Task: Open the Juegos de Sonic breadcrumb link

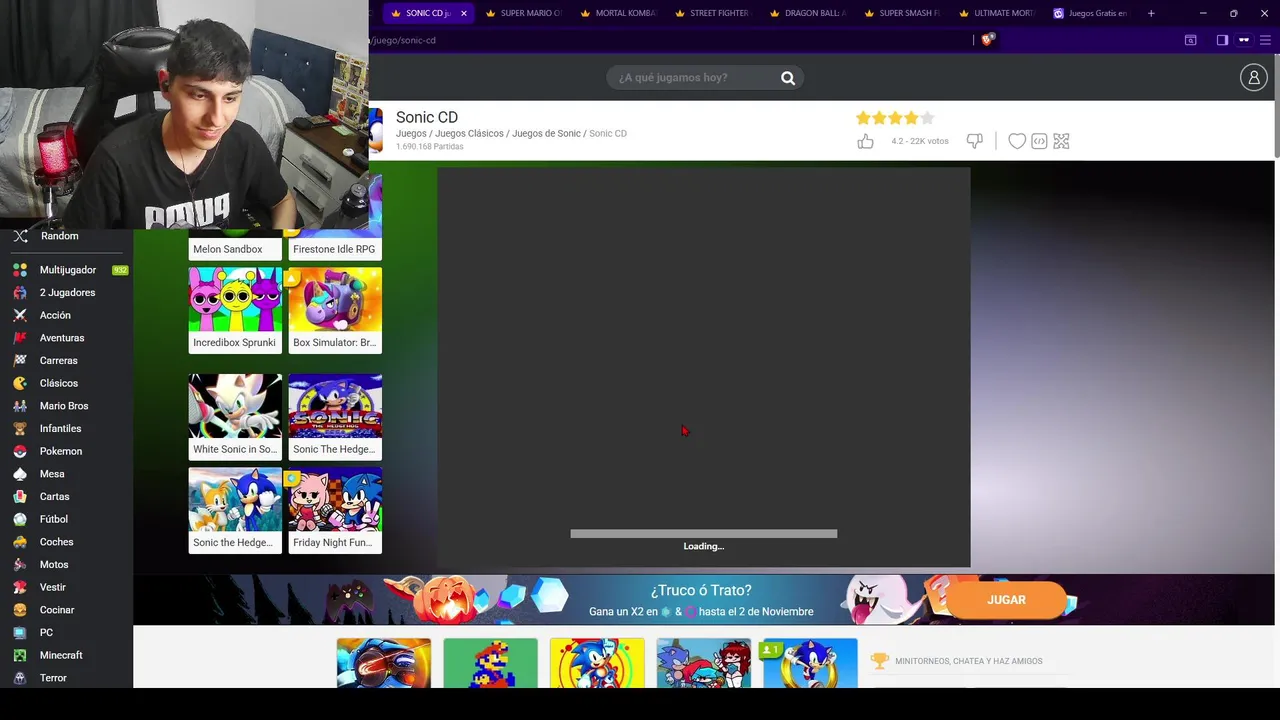Action: tap(546, 133)
